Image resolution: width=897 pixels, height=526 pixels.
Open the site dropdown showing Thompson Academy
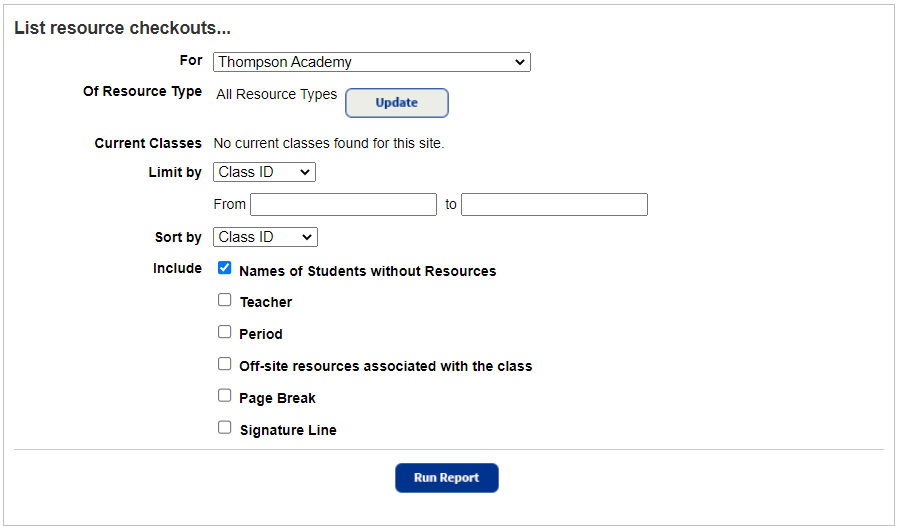[371, 62]
